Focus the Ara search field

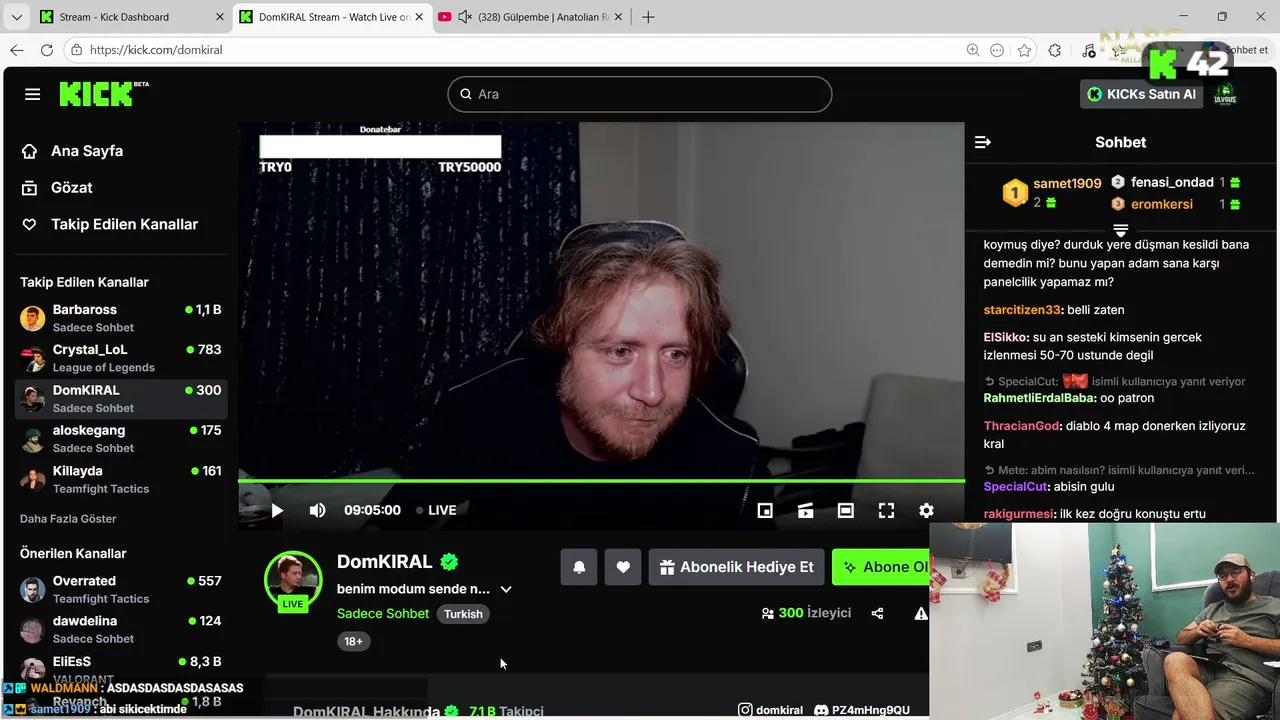point(640,94)
